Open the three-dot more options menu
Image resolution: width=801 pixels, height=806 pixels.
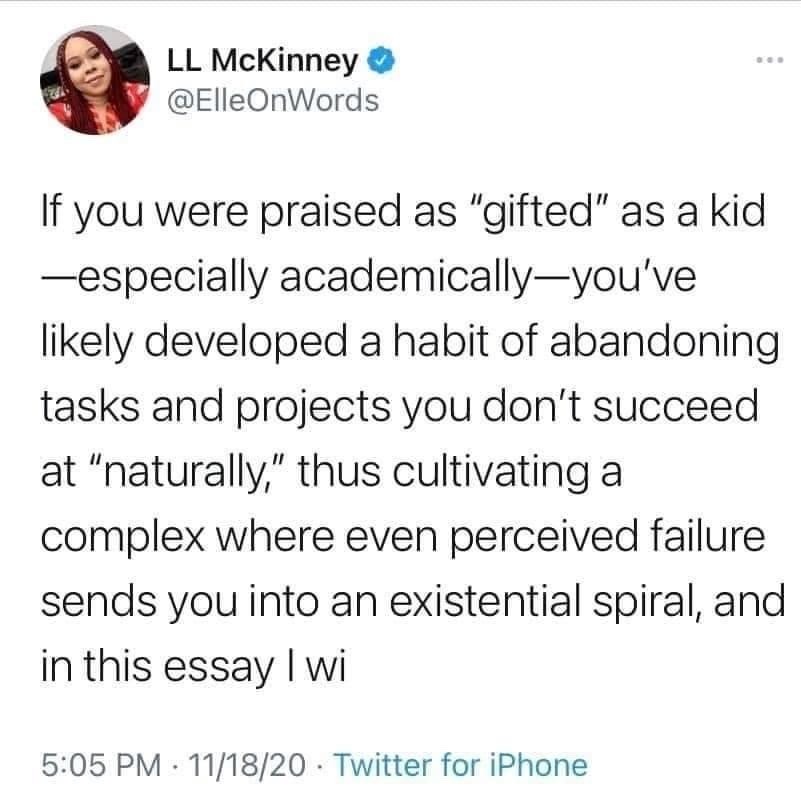(770, 61)
